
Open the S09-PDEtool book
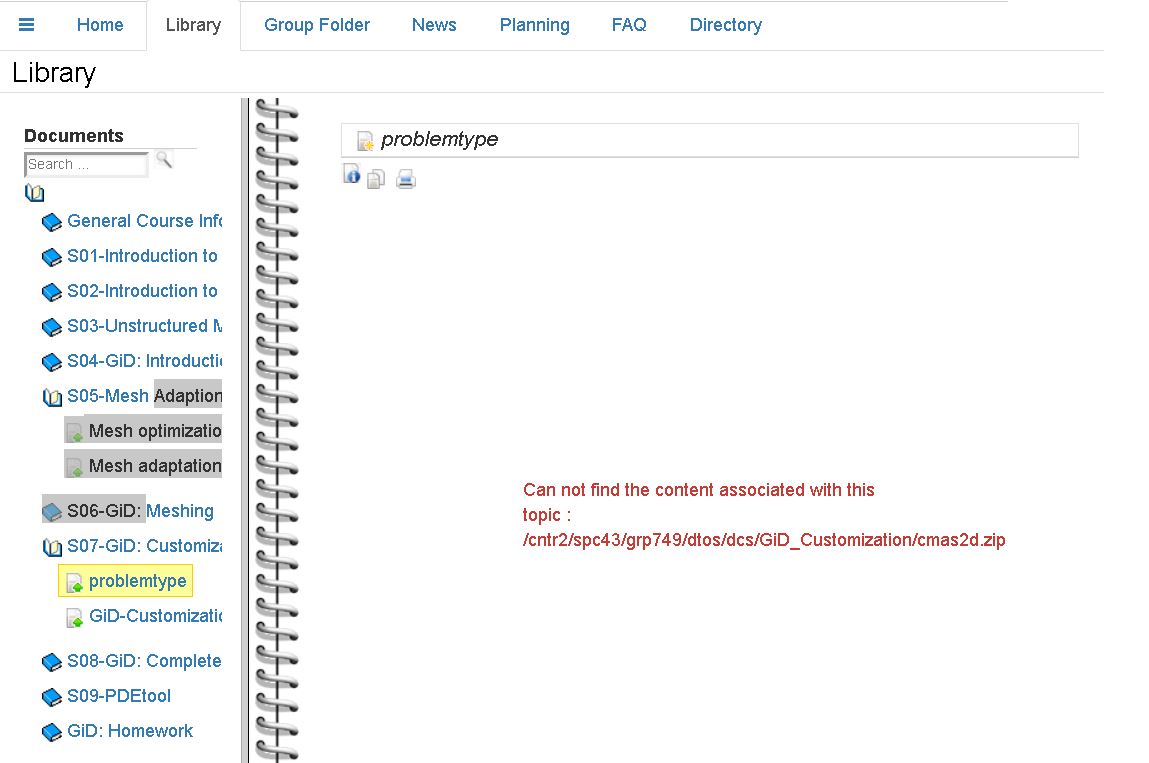click(x=118, y=696)
